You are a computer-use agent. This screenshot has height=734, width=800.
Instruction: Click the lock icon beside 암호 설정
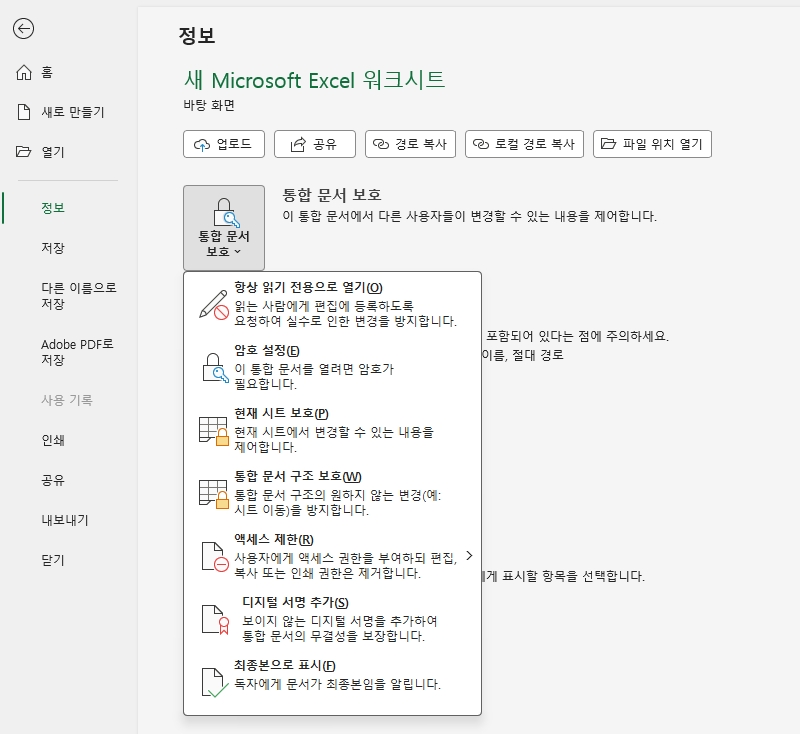click(x=215, y=368)
